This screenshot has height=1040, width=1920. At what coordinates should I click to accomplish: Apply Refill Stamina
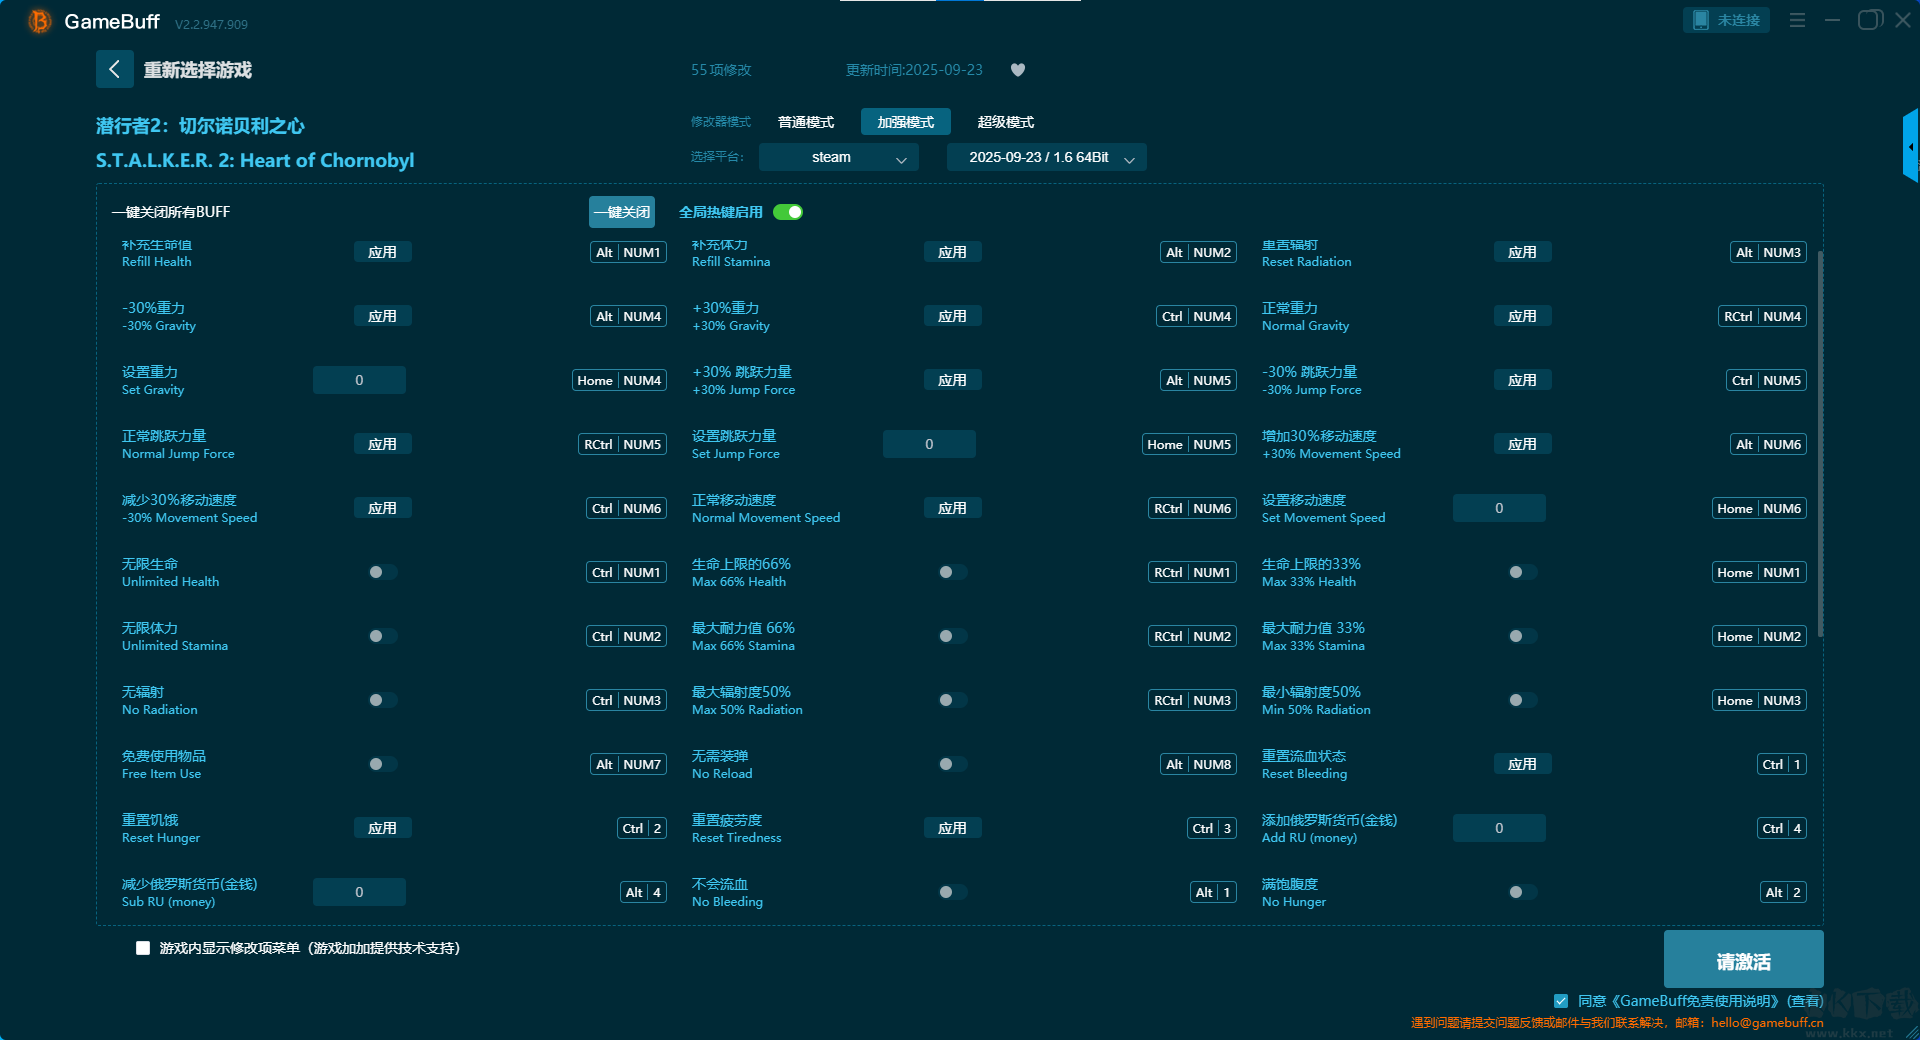coord(952,252)
